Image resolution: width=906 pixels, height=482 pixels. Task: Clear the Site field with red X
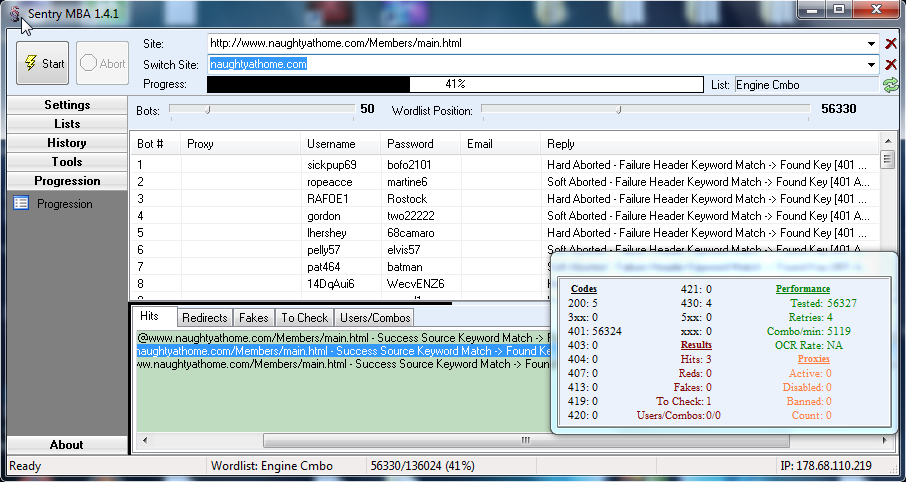pos(891,44)
